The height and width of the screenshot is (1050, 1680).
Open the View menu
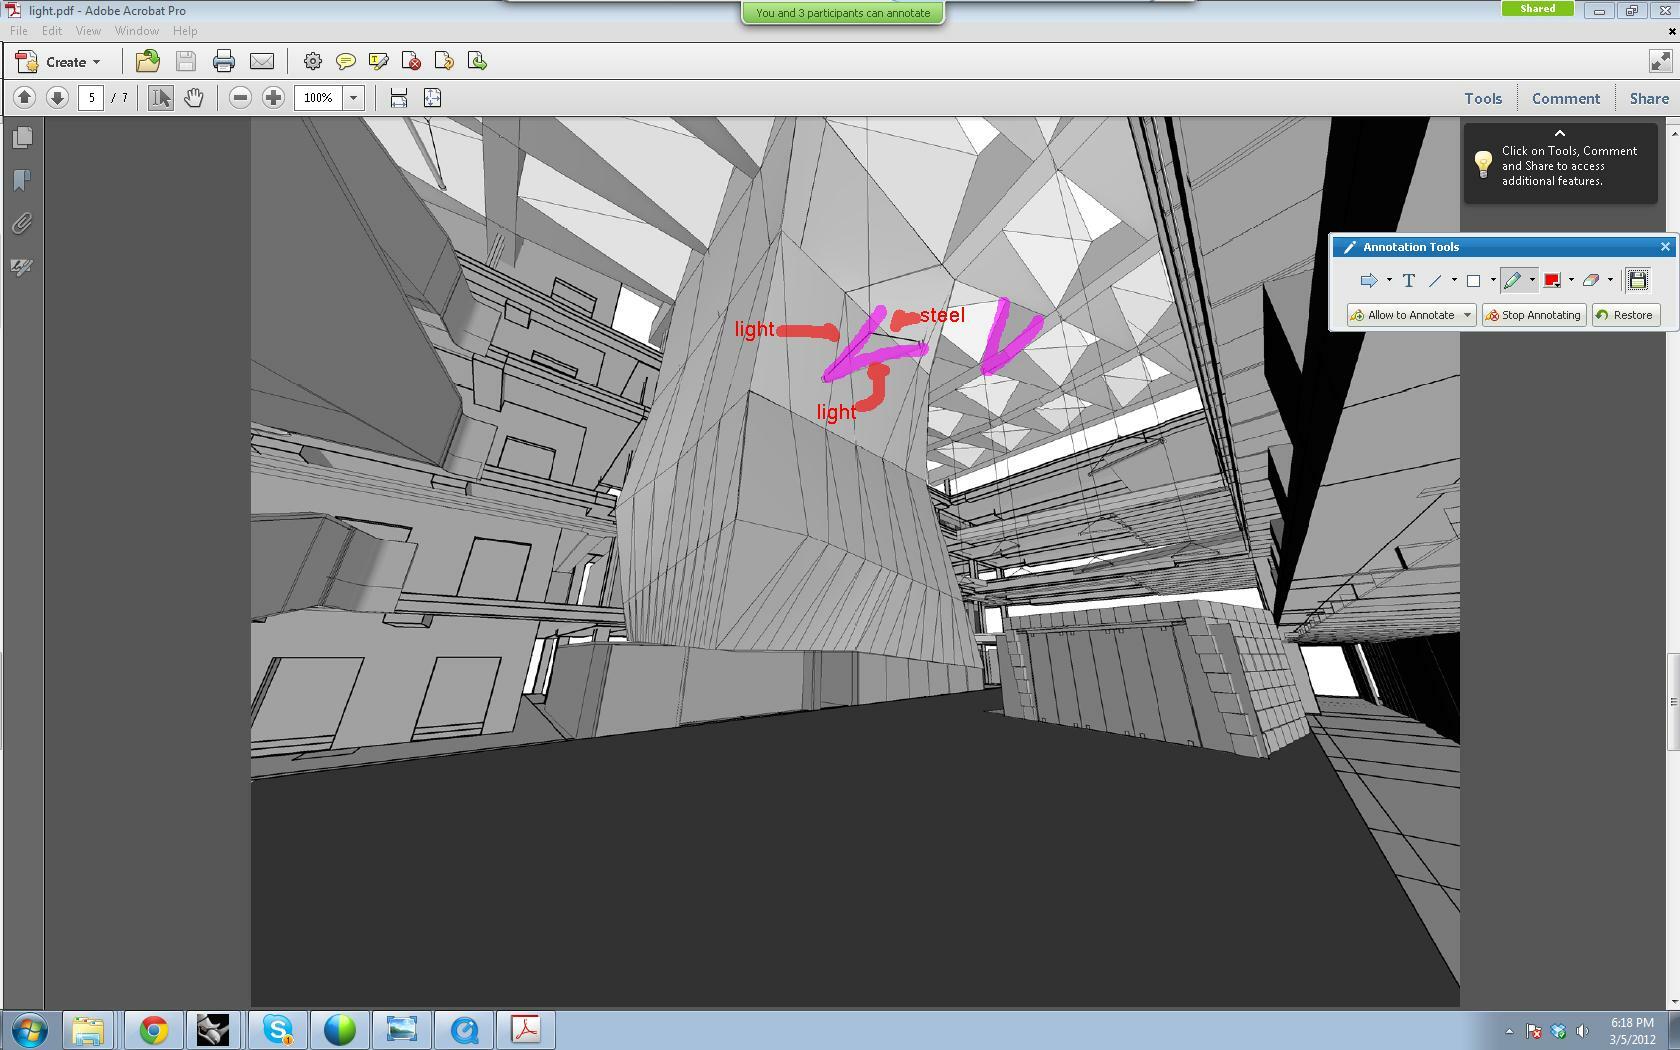click(x=88, y=31)
